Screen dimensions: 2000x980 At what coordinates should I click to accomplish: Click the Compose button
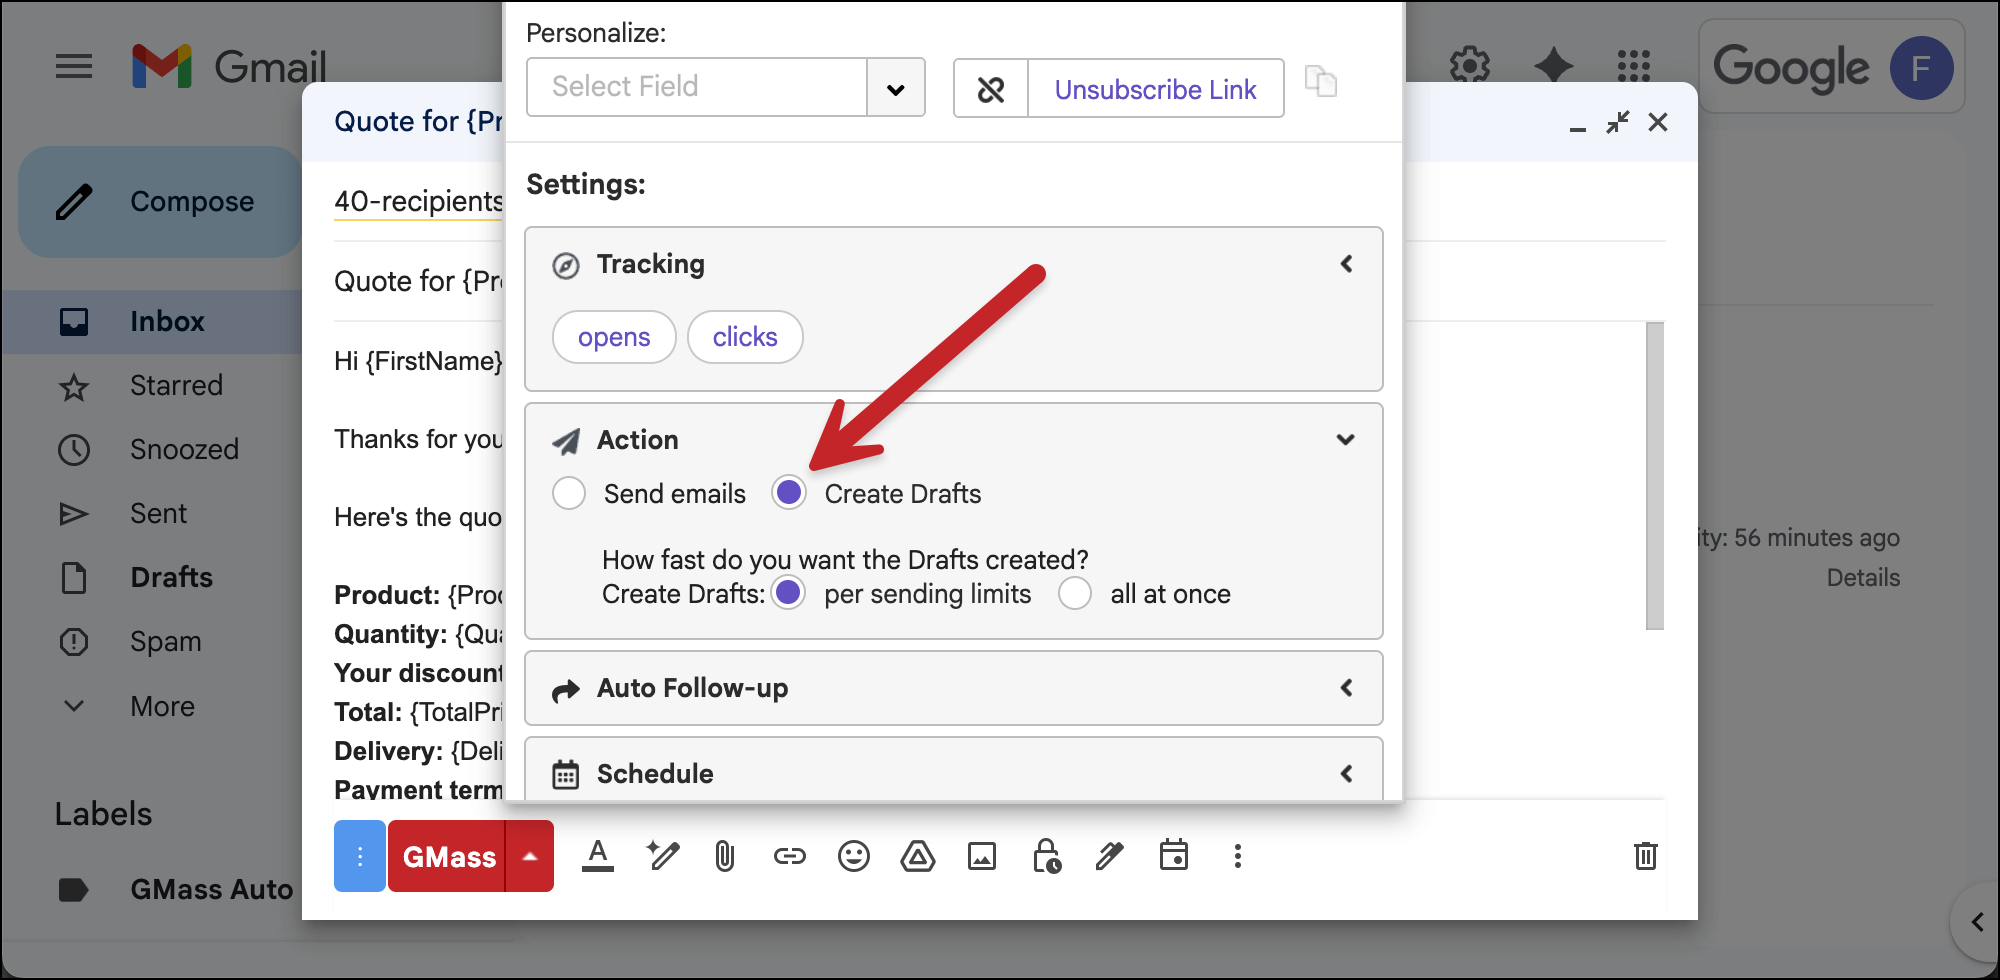160,201
